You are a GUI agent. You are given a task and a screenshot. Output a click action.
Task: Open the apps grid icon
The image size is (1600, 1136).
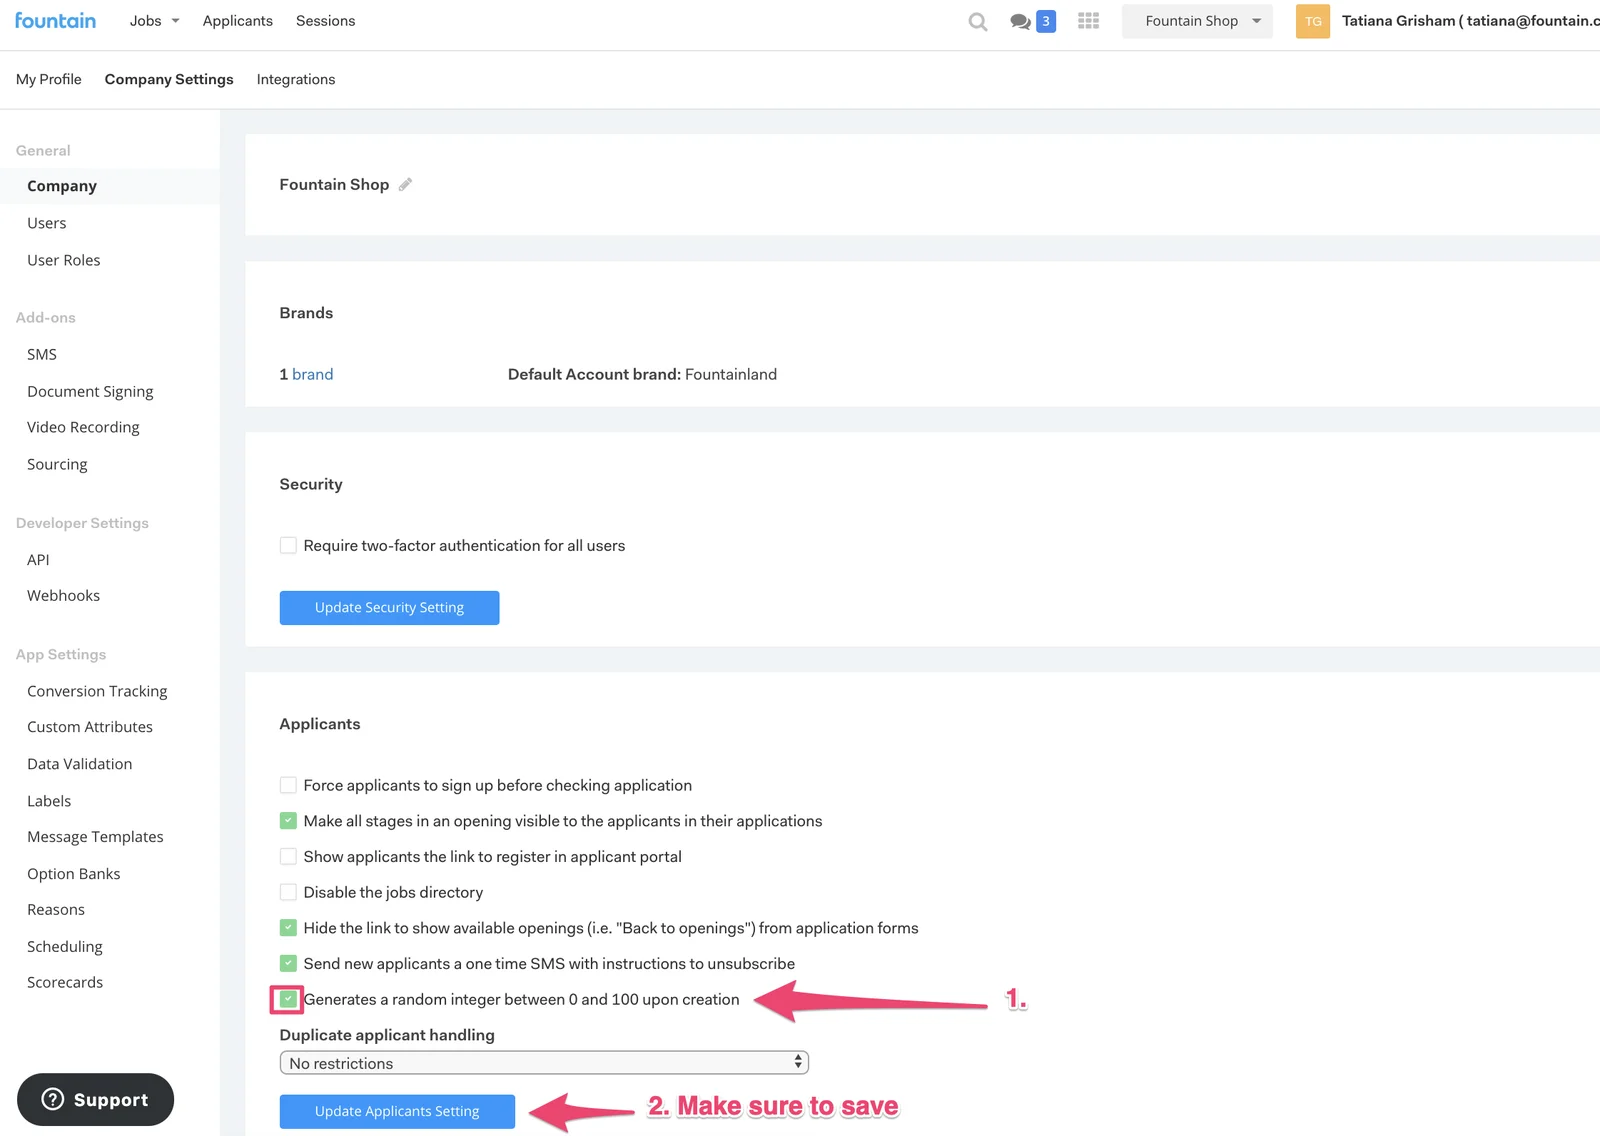pos(1089,21)
